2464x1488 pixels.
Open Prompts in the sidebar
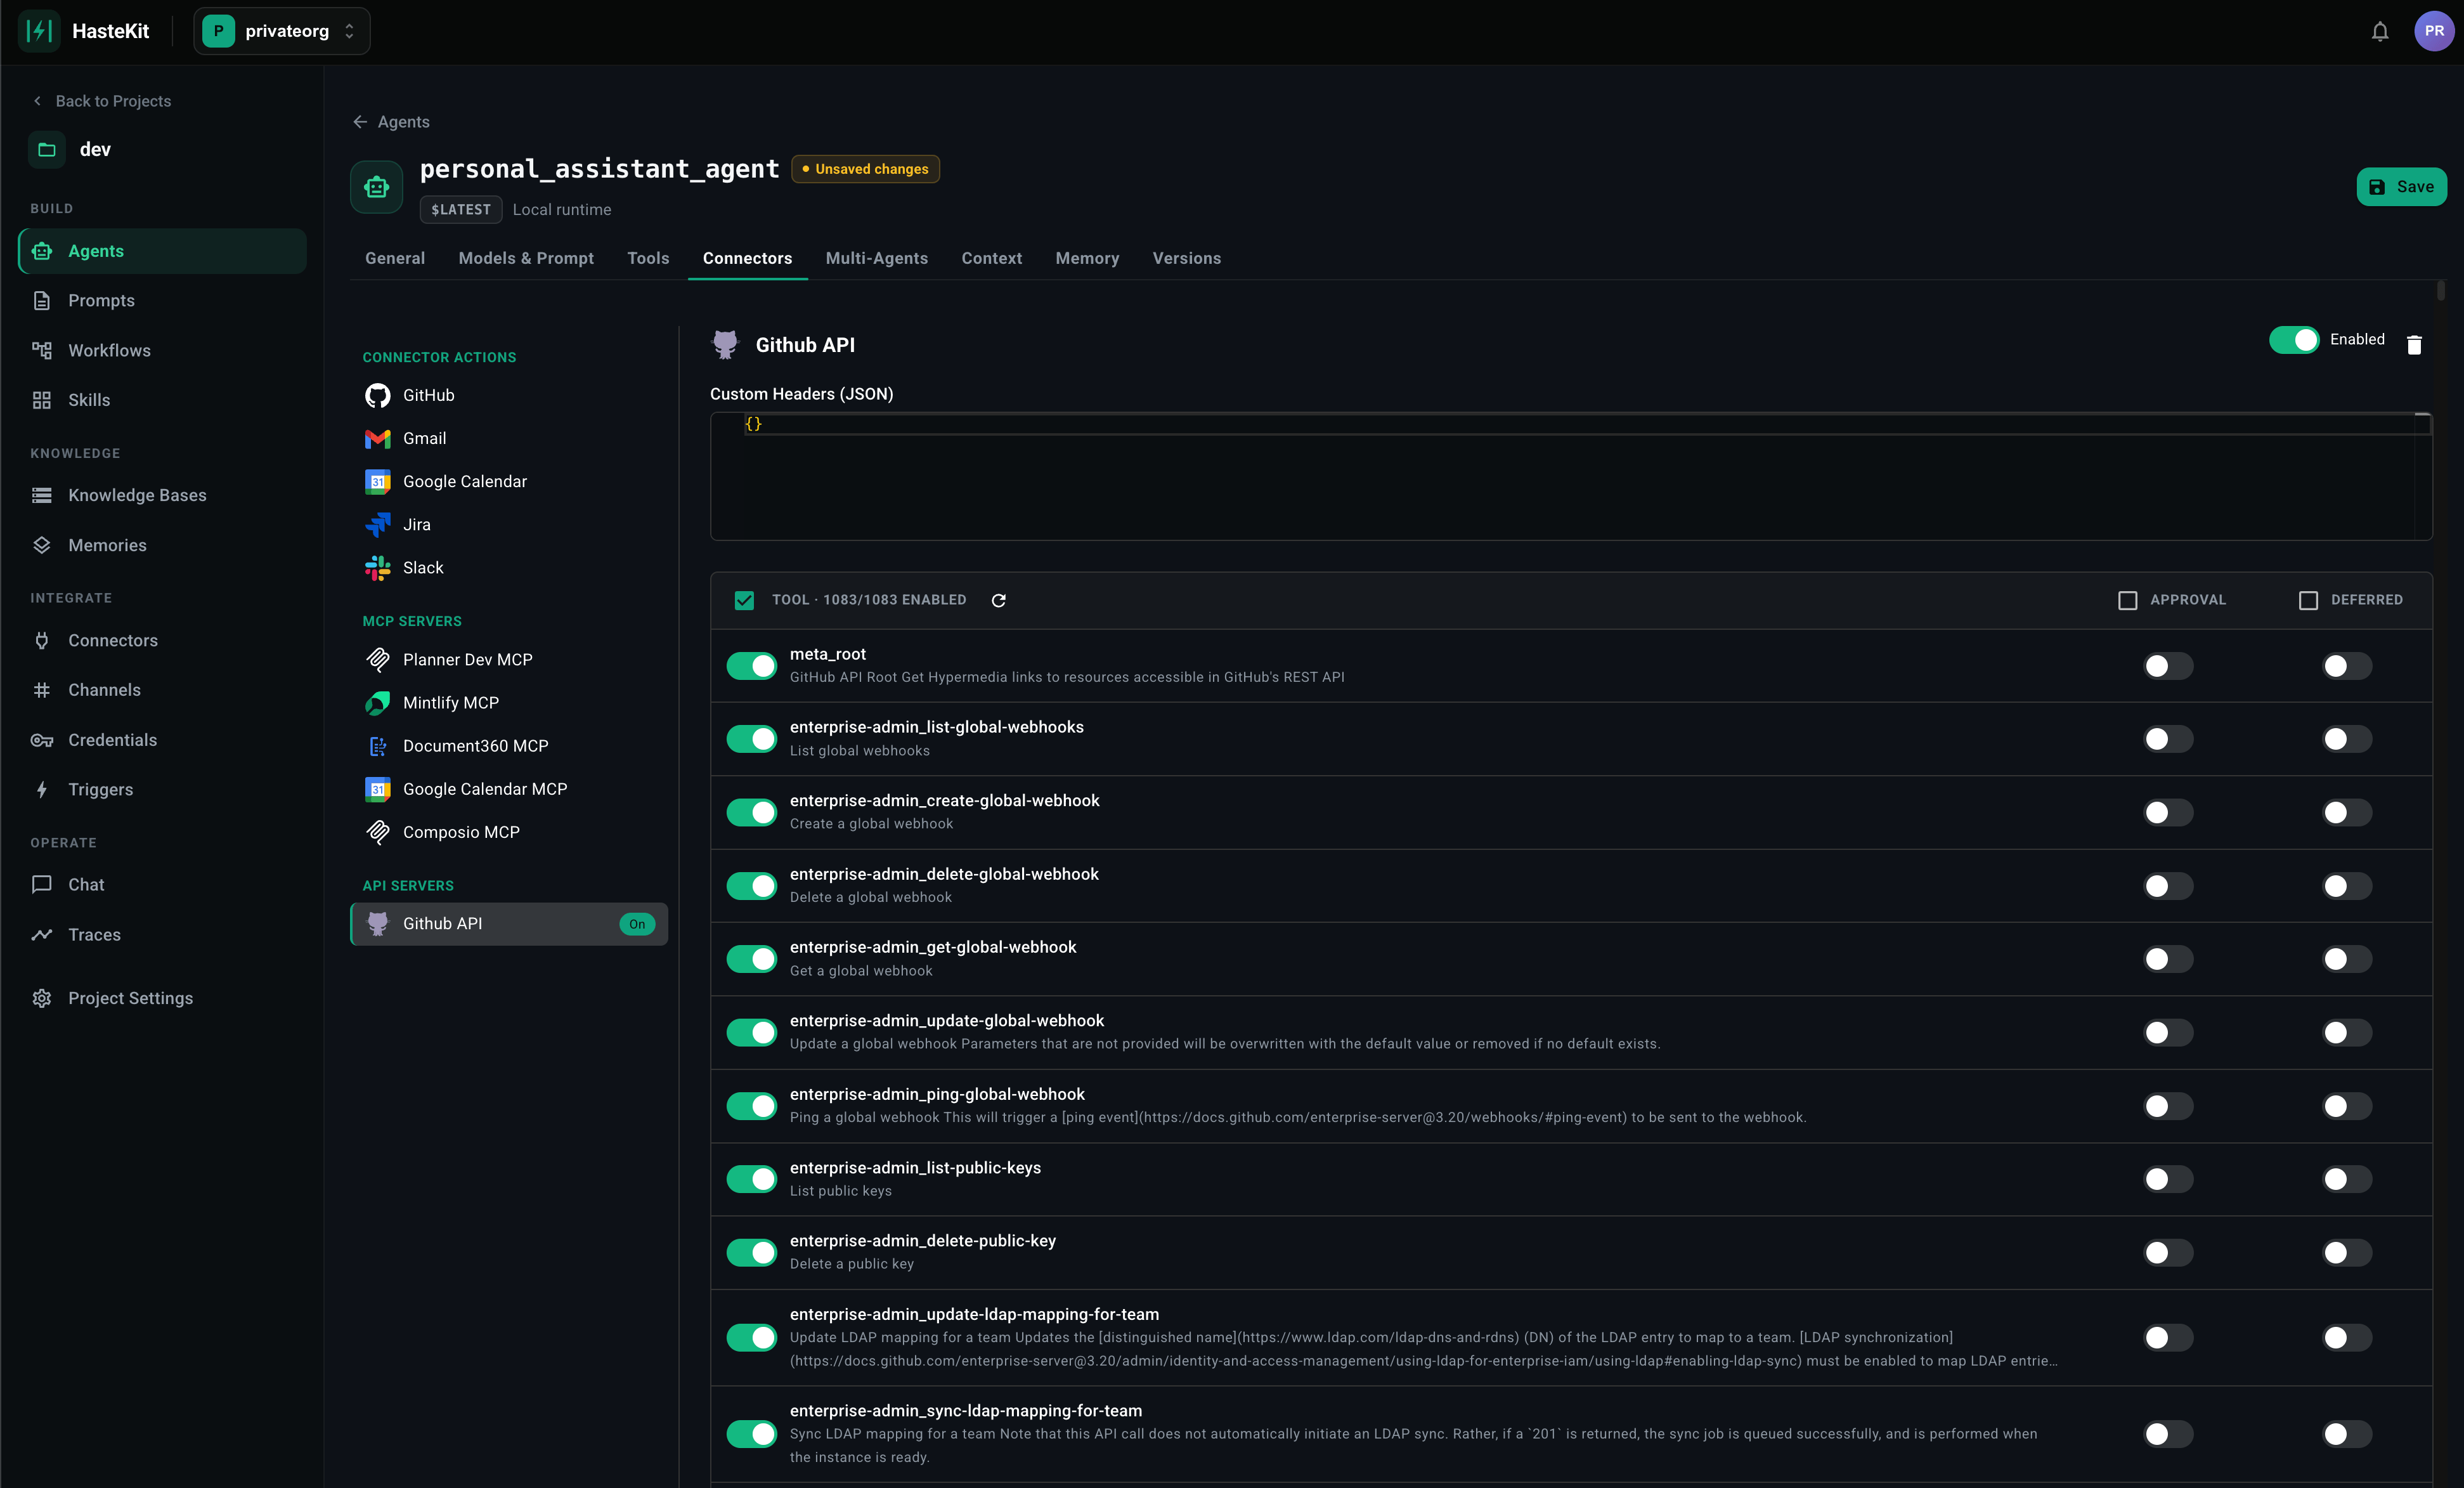coord(162,300)
